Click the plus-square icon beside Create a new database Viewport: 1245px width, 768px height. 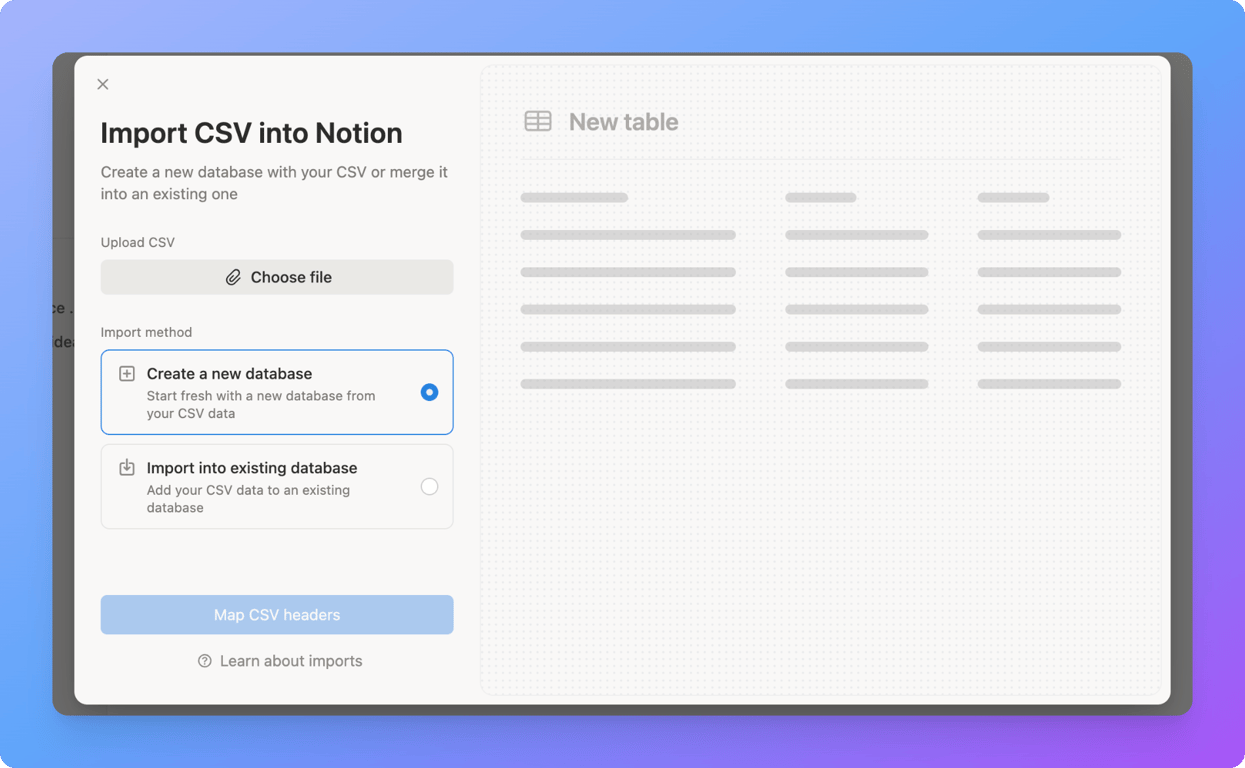[x=126, y=372]
